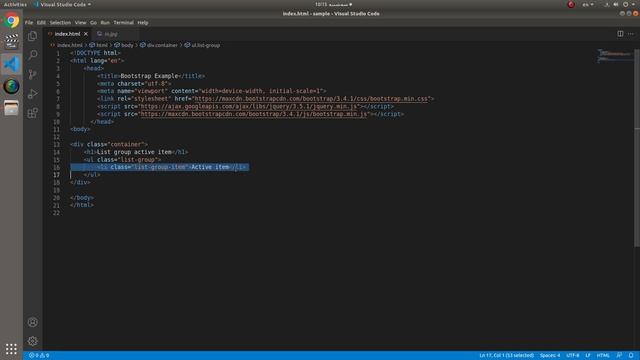Place cursor in "List group active item" heading text
The height and width of the screenshot is (360, 640).
134,152
